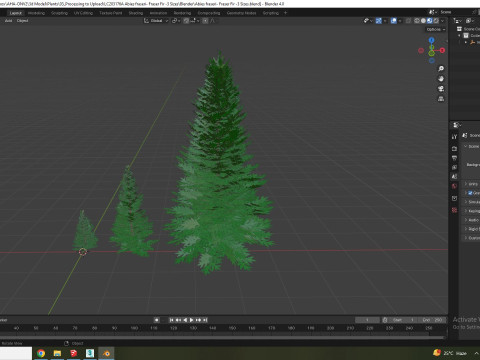Open Blender icon in the taskbar
Screen dimensions: 480x360
click(x=106, y=353)
